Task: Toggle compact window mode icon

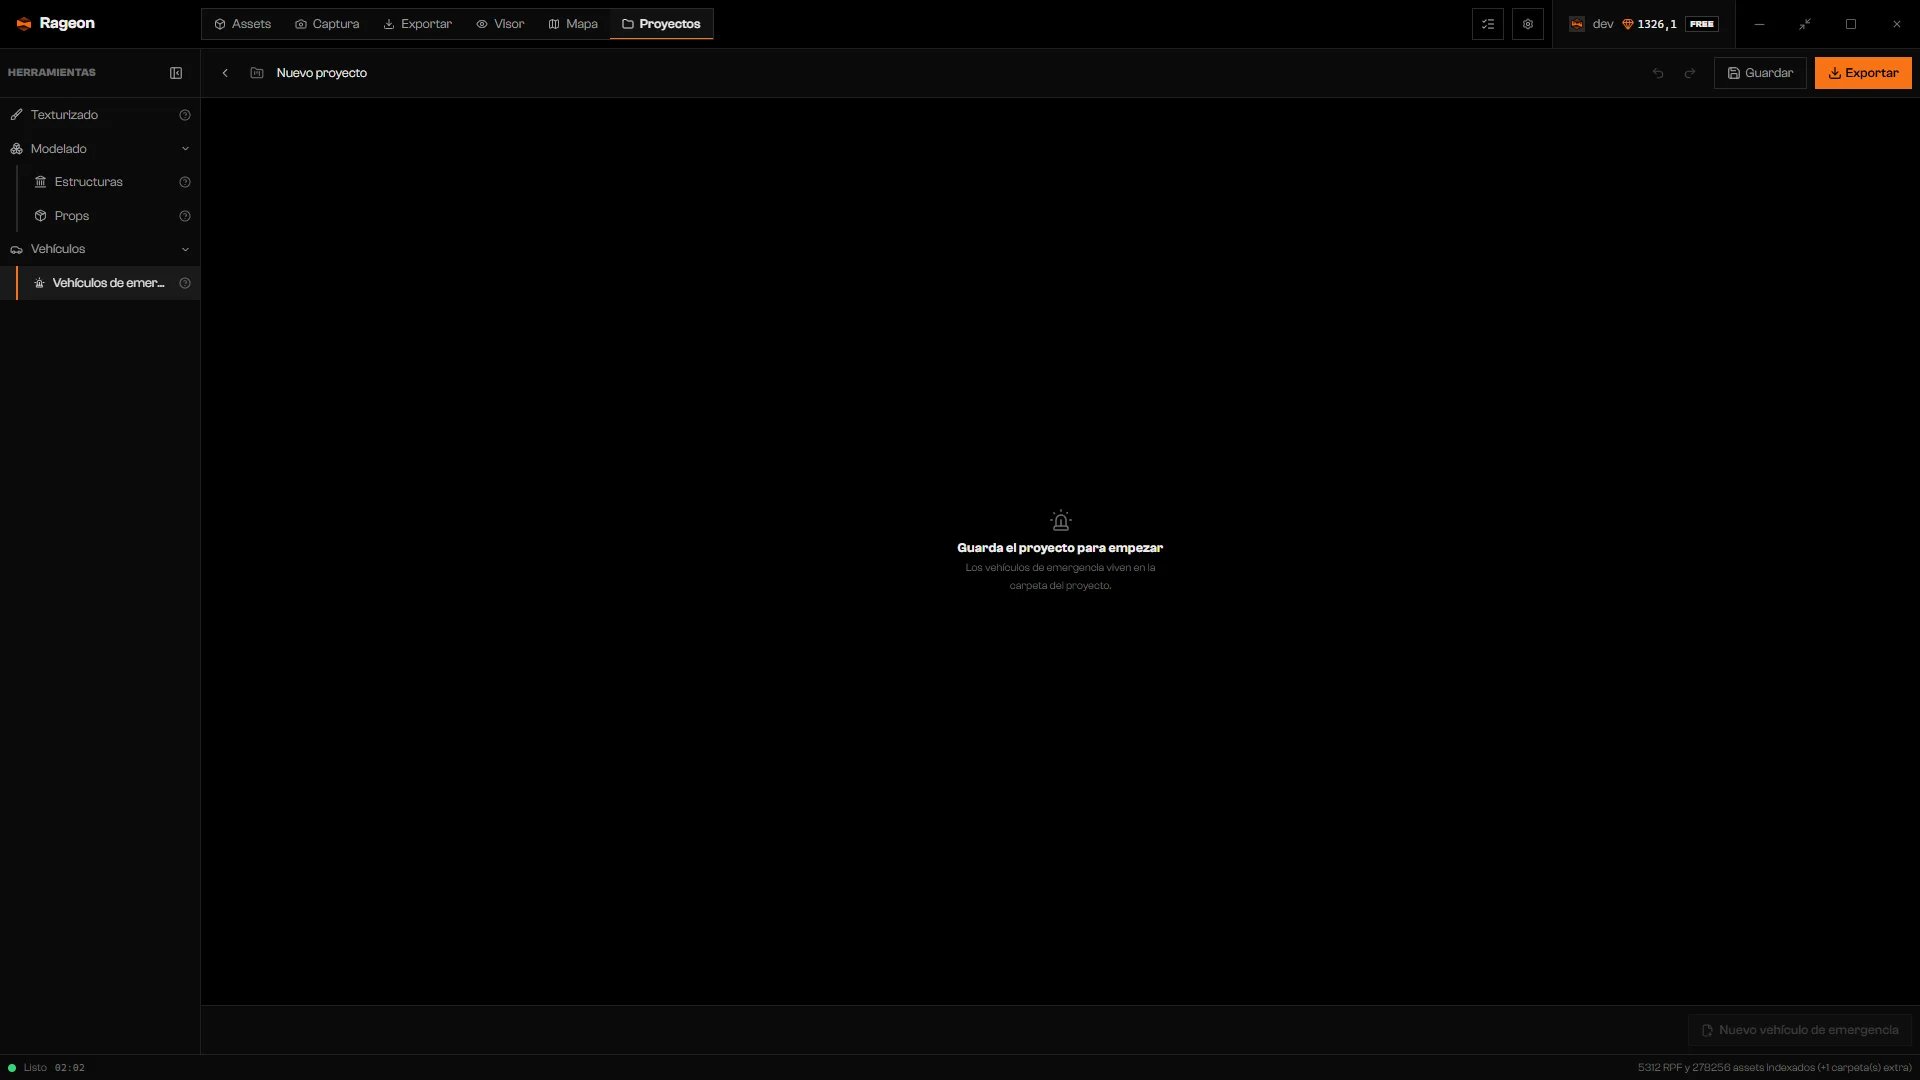Action: [1805, 24]
